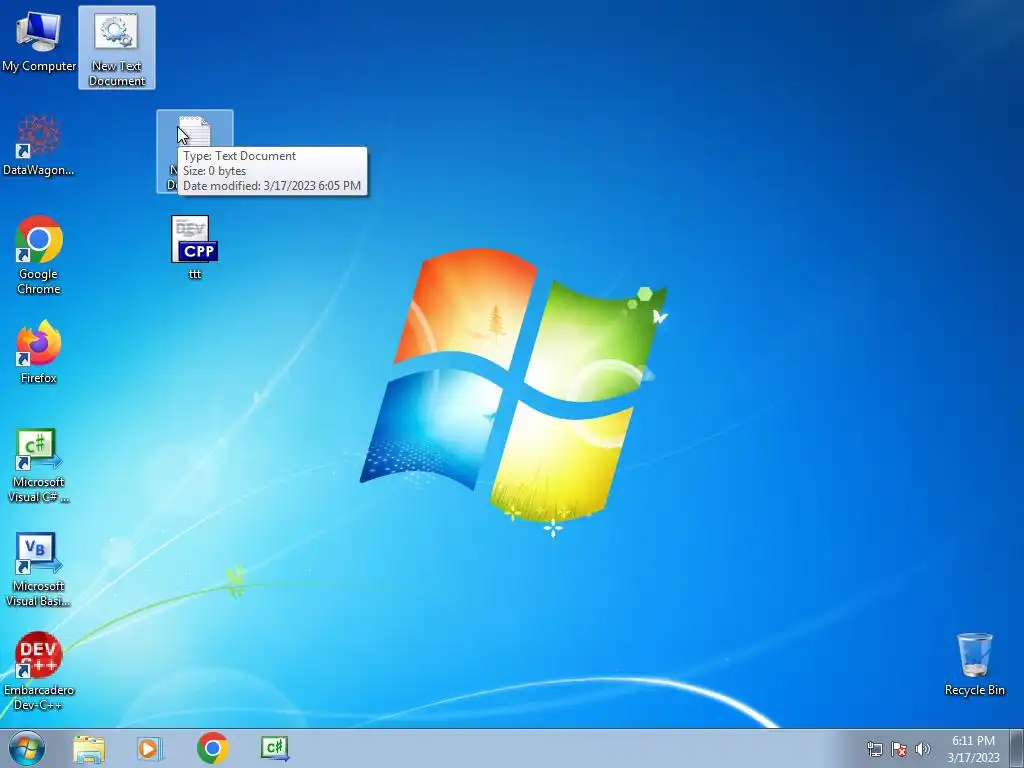Screen dimensions: 1024x768
Task: Click the Show desktop strip on the taskbar
Action: [x=1016, y=749]
